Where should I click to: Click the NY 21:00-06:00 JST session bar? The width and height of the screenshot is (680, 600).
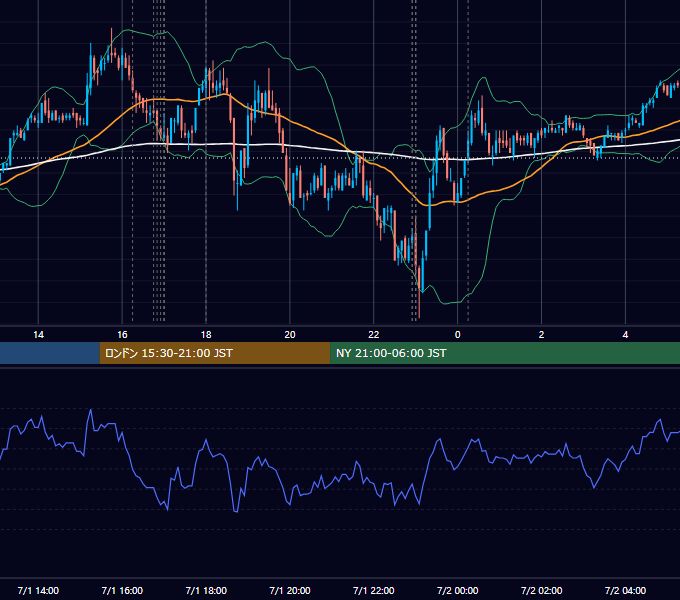505,353
